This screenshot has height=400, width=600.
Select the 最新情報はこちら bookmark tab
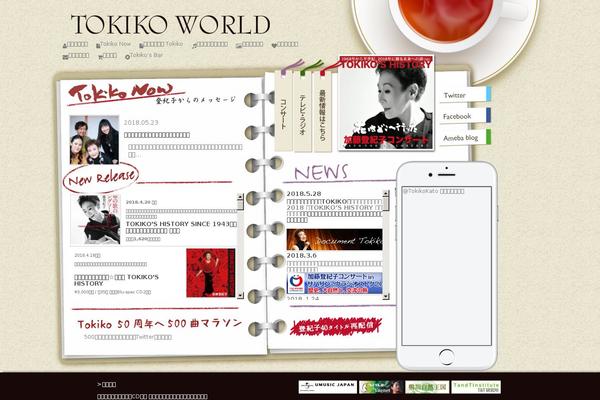[323, 111]
